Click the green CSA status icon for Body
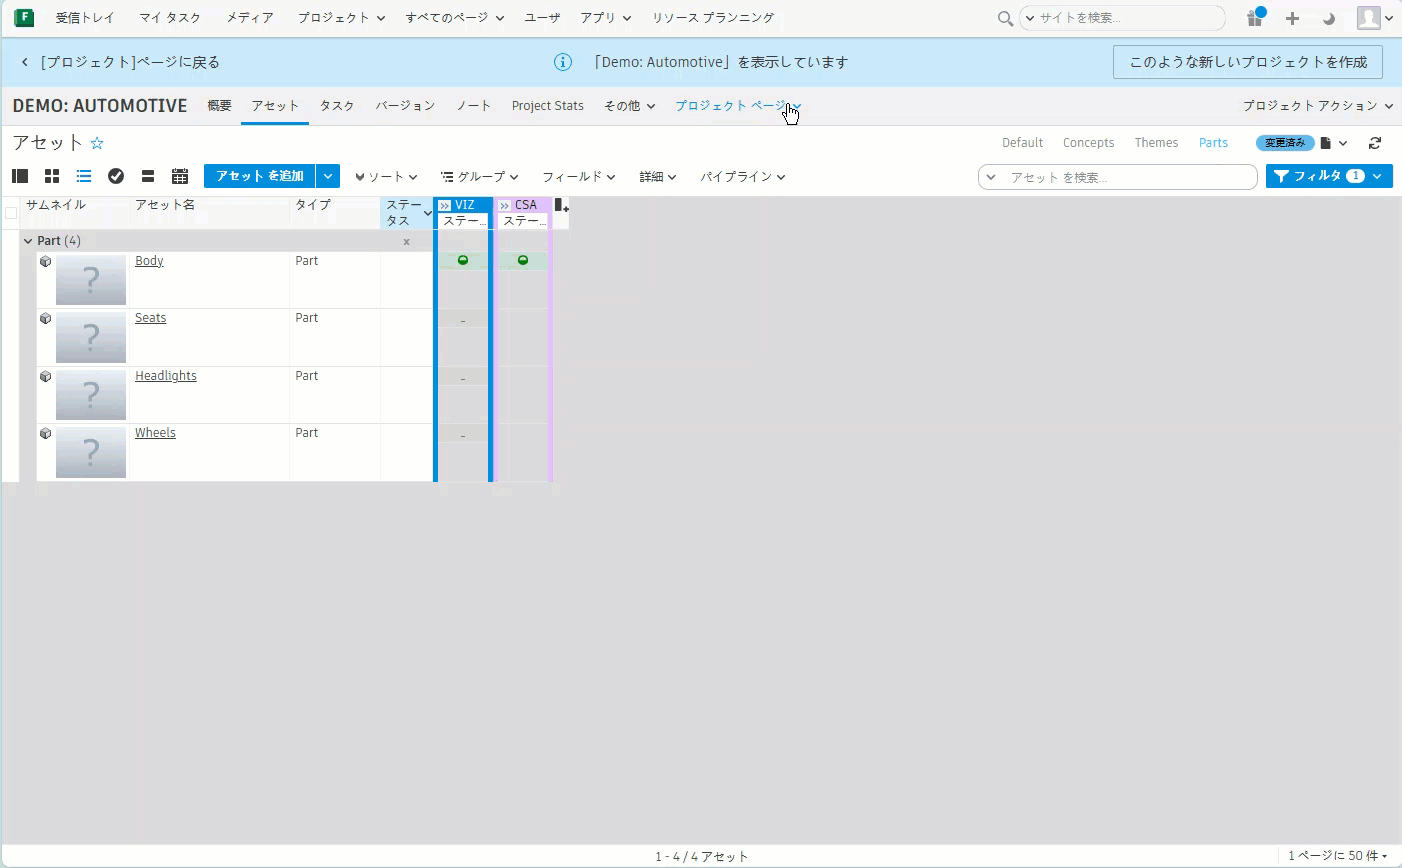The height and width of the screenshot is (868, 1402). (523, 260)
